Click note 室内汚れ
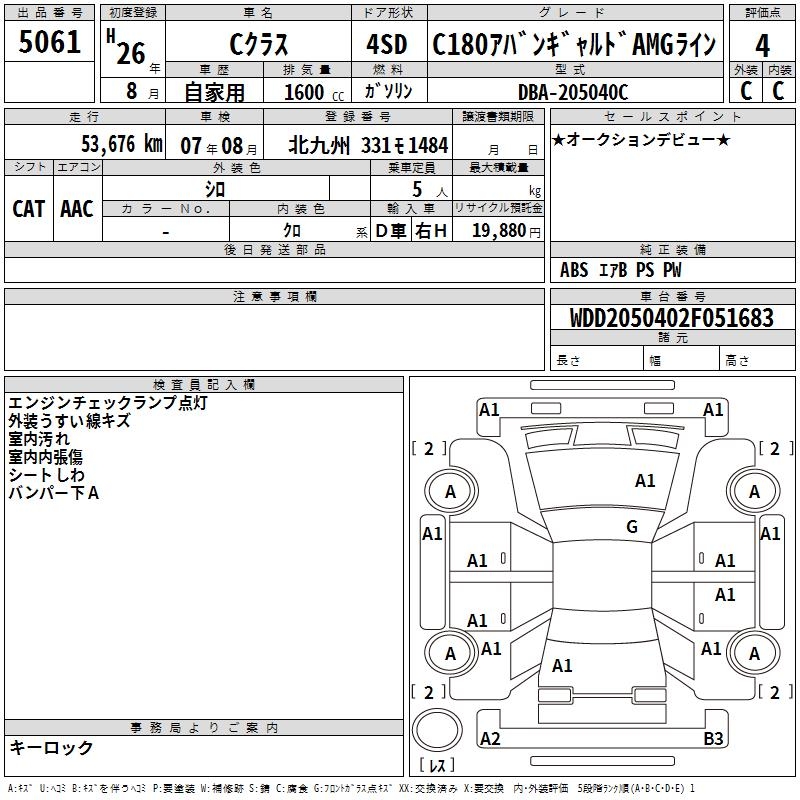Viewport: 800px width, 800px height. [39, 439]
